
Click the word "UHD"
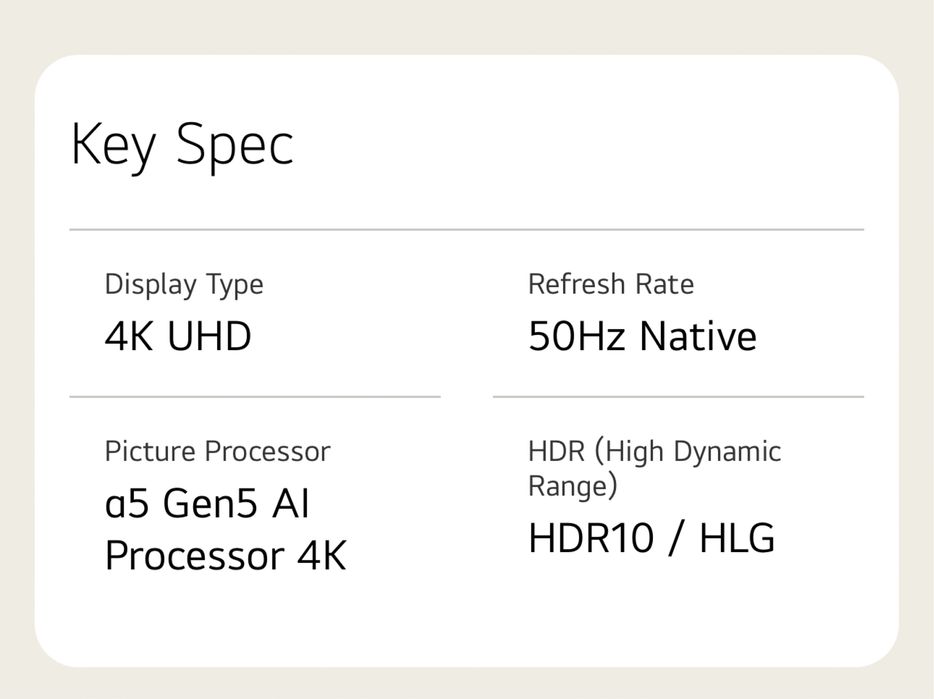click(209, 336)
